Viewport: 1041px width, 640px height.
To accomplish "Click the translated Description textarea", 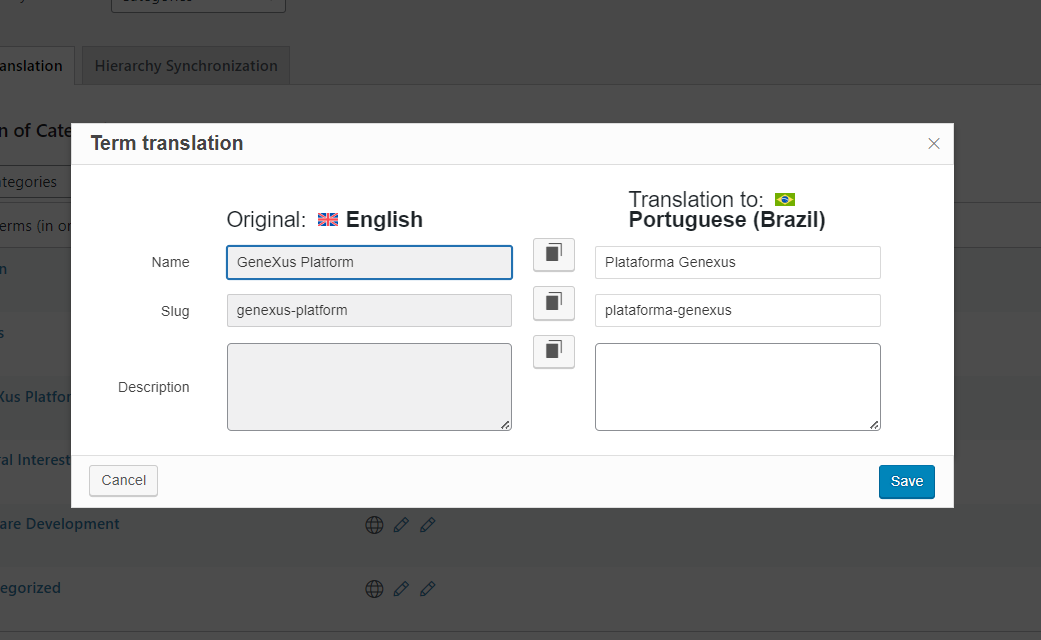I will [738, 387].
